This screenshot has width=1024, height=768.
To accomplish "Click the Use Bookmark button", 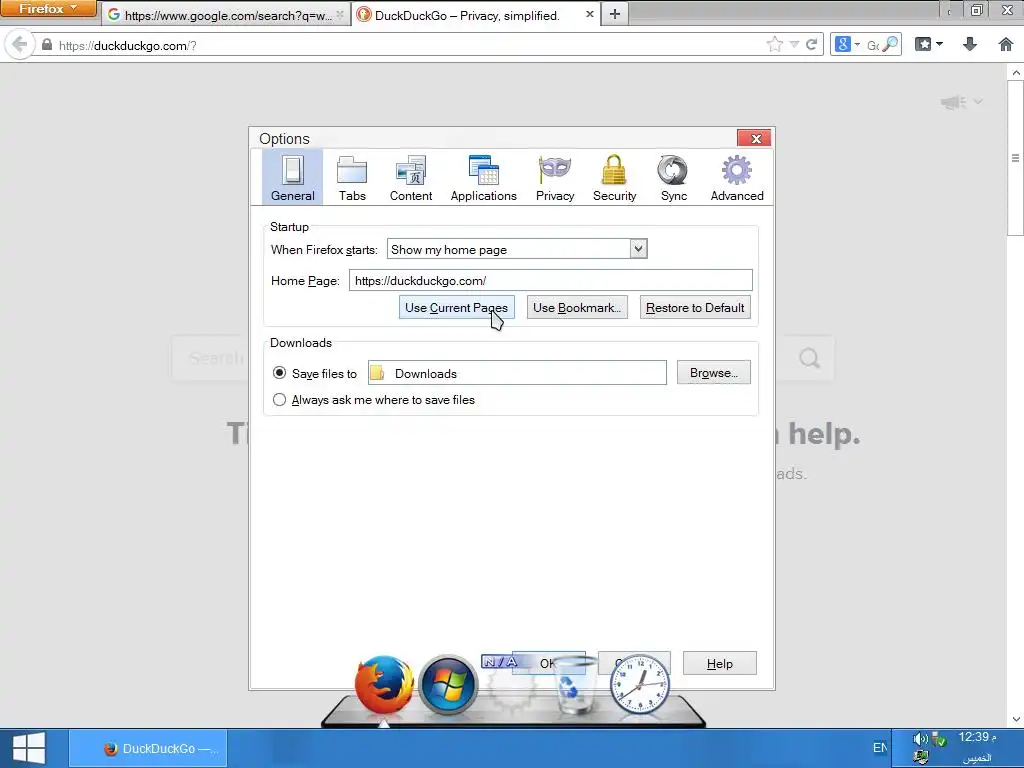I will pos(577,308).
